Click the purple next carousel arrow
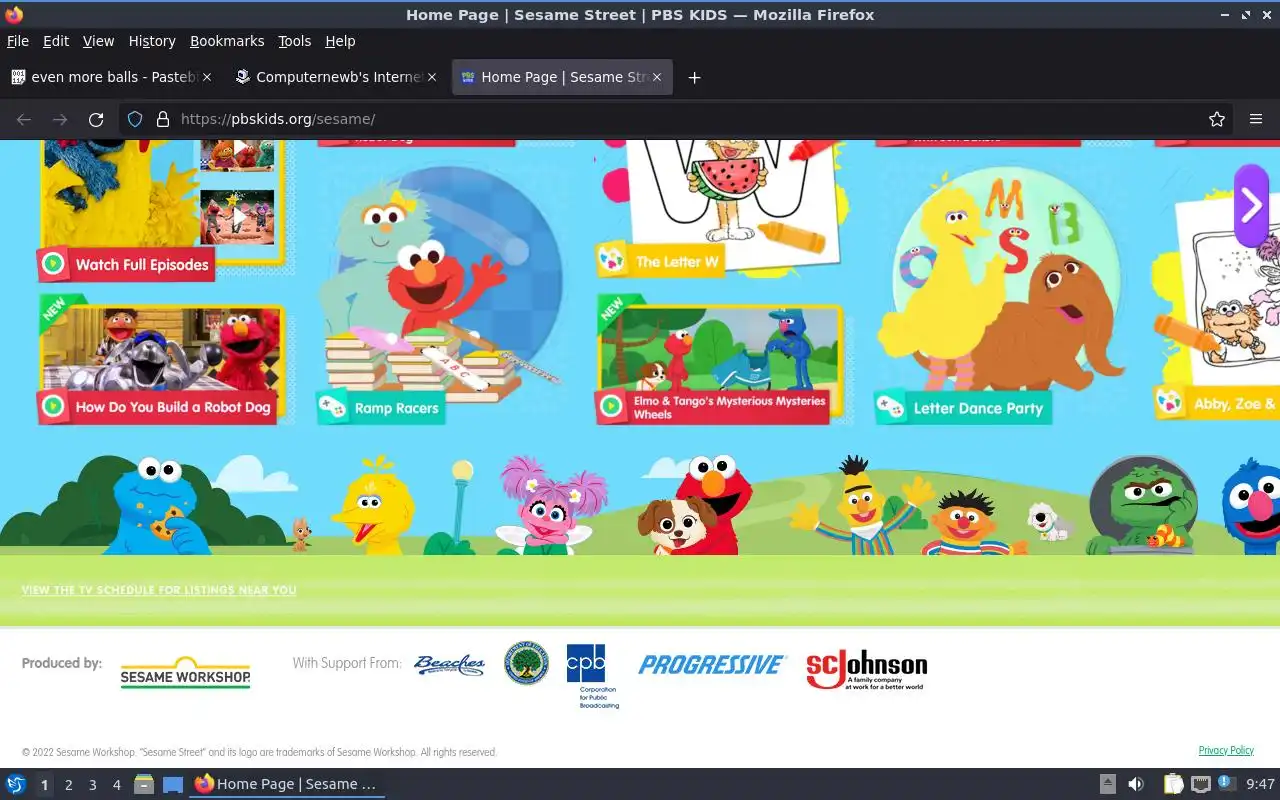Viewport: 1280px width, 800px height. point(1251,205)
